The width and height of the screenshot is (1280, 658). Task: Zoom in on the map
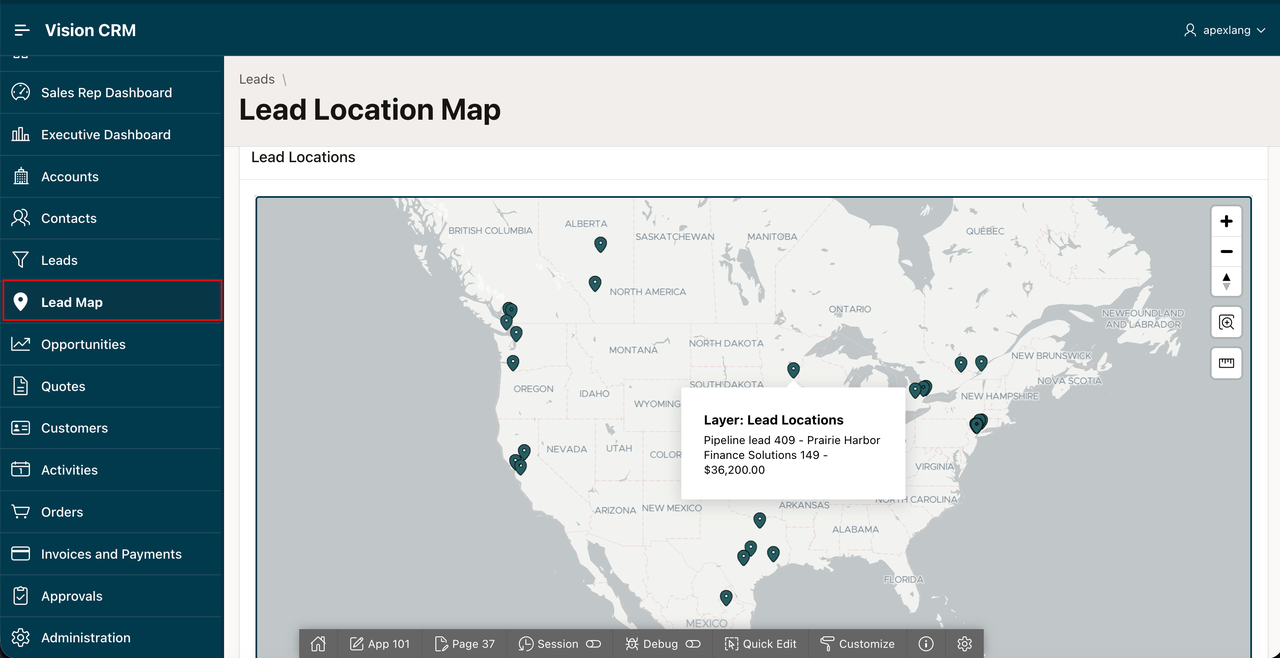1226,221
